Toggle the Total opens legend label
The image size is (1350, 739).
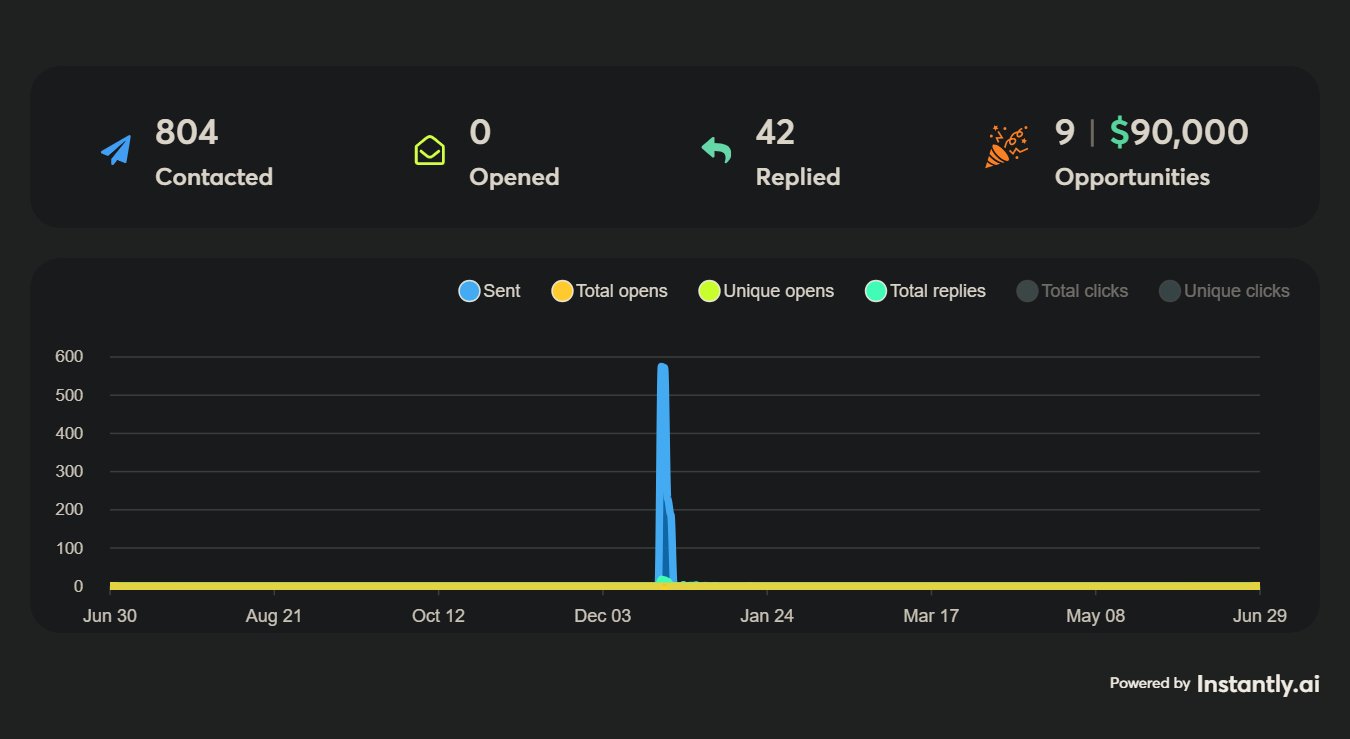click(622, 291)
